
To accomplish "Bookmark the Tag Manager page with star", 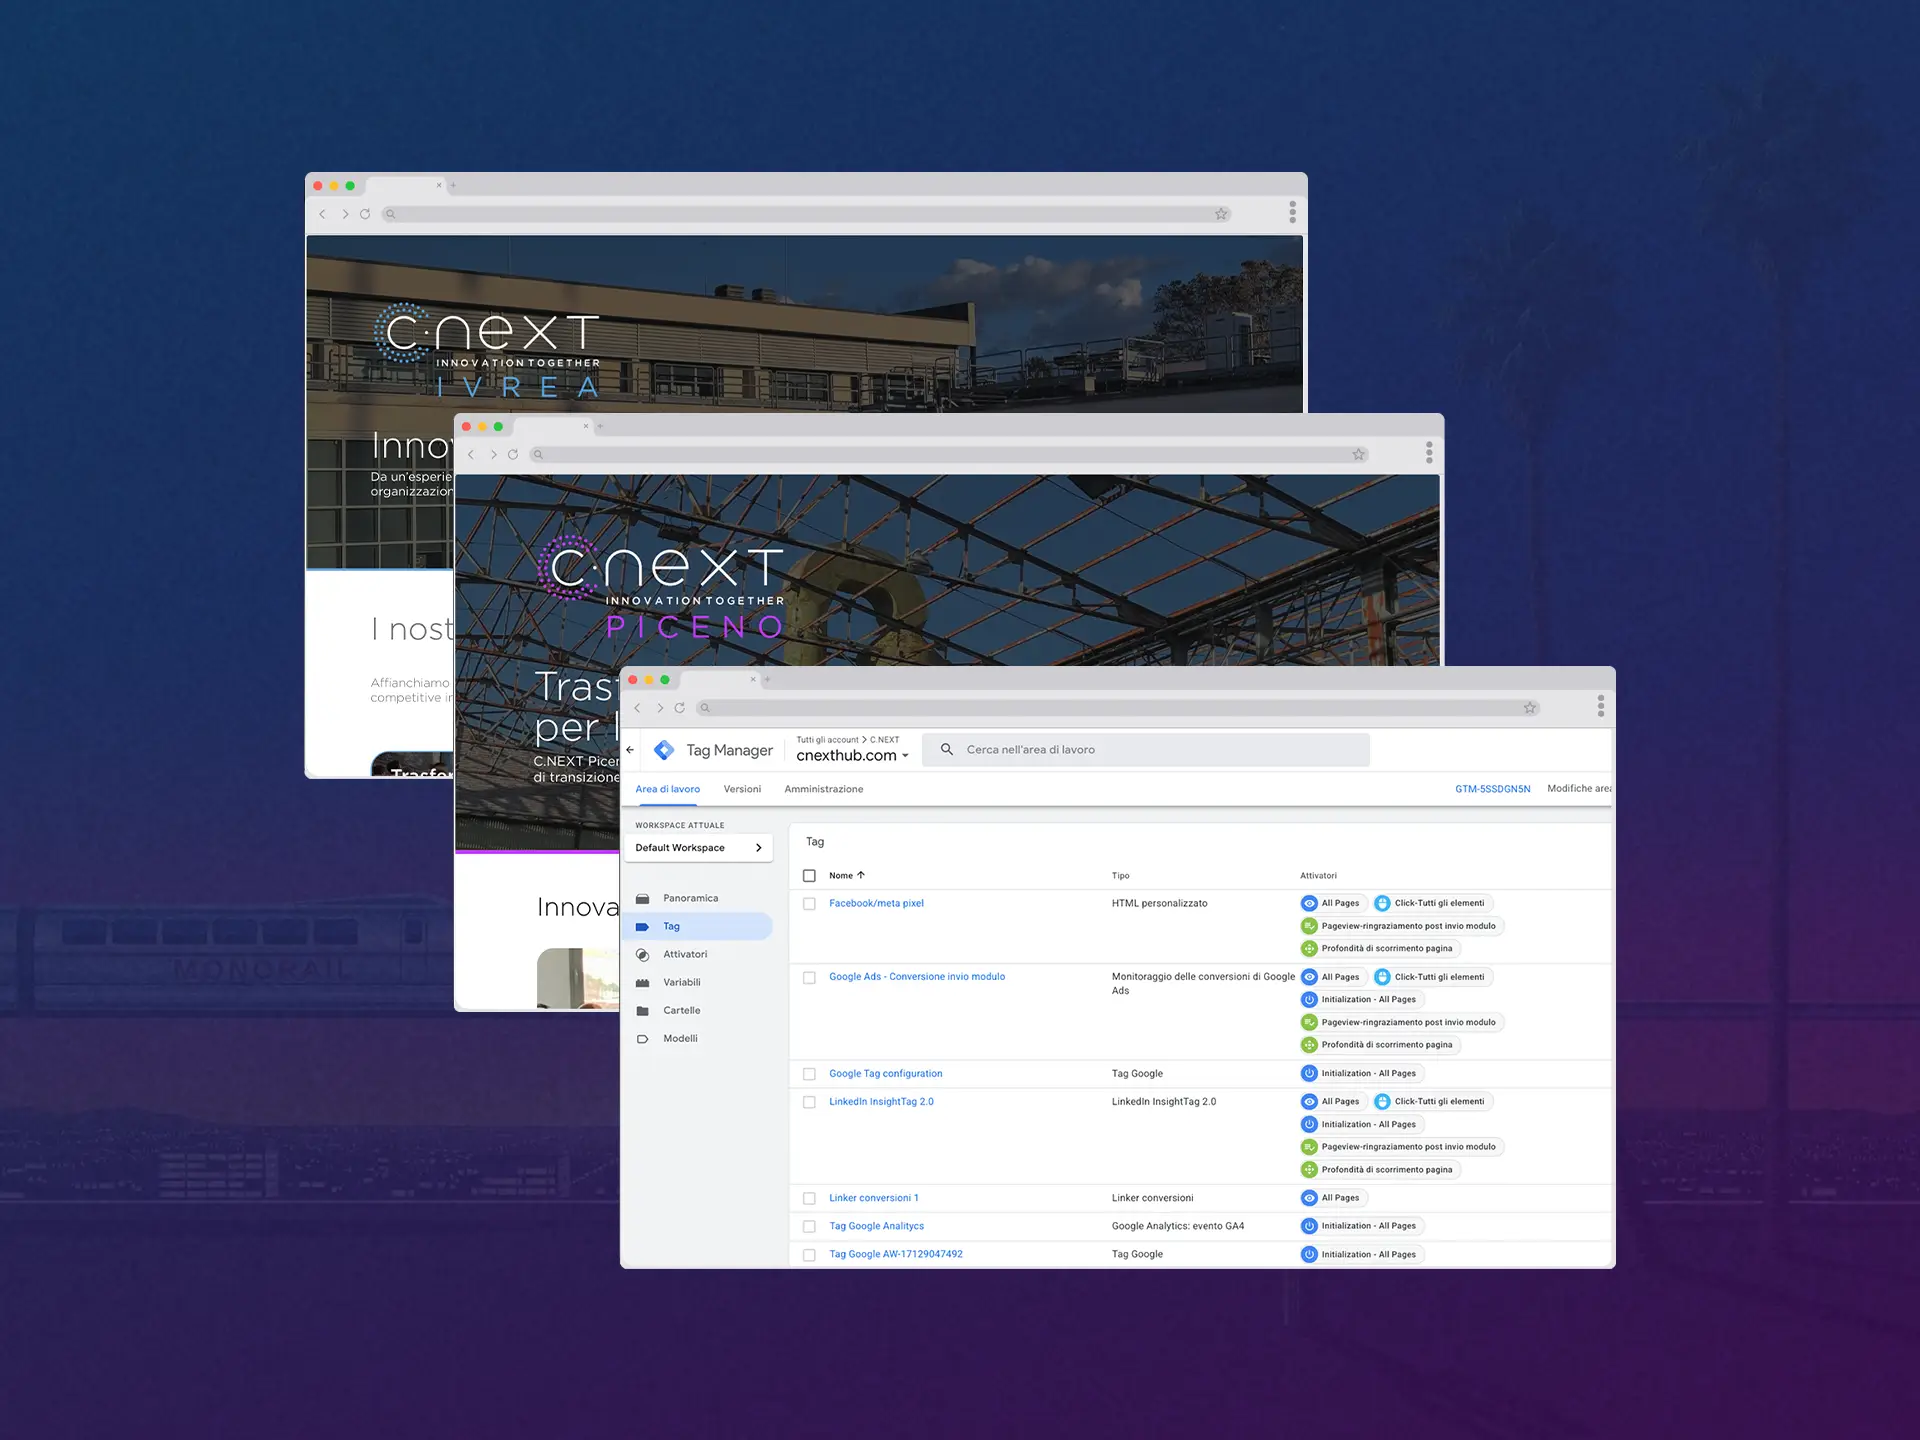I will point(1530,708).
